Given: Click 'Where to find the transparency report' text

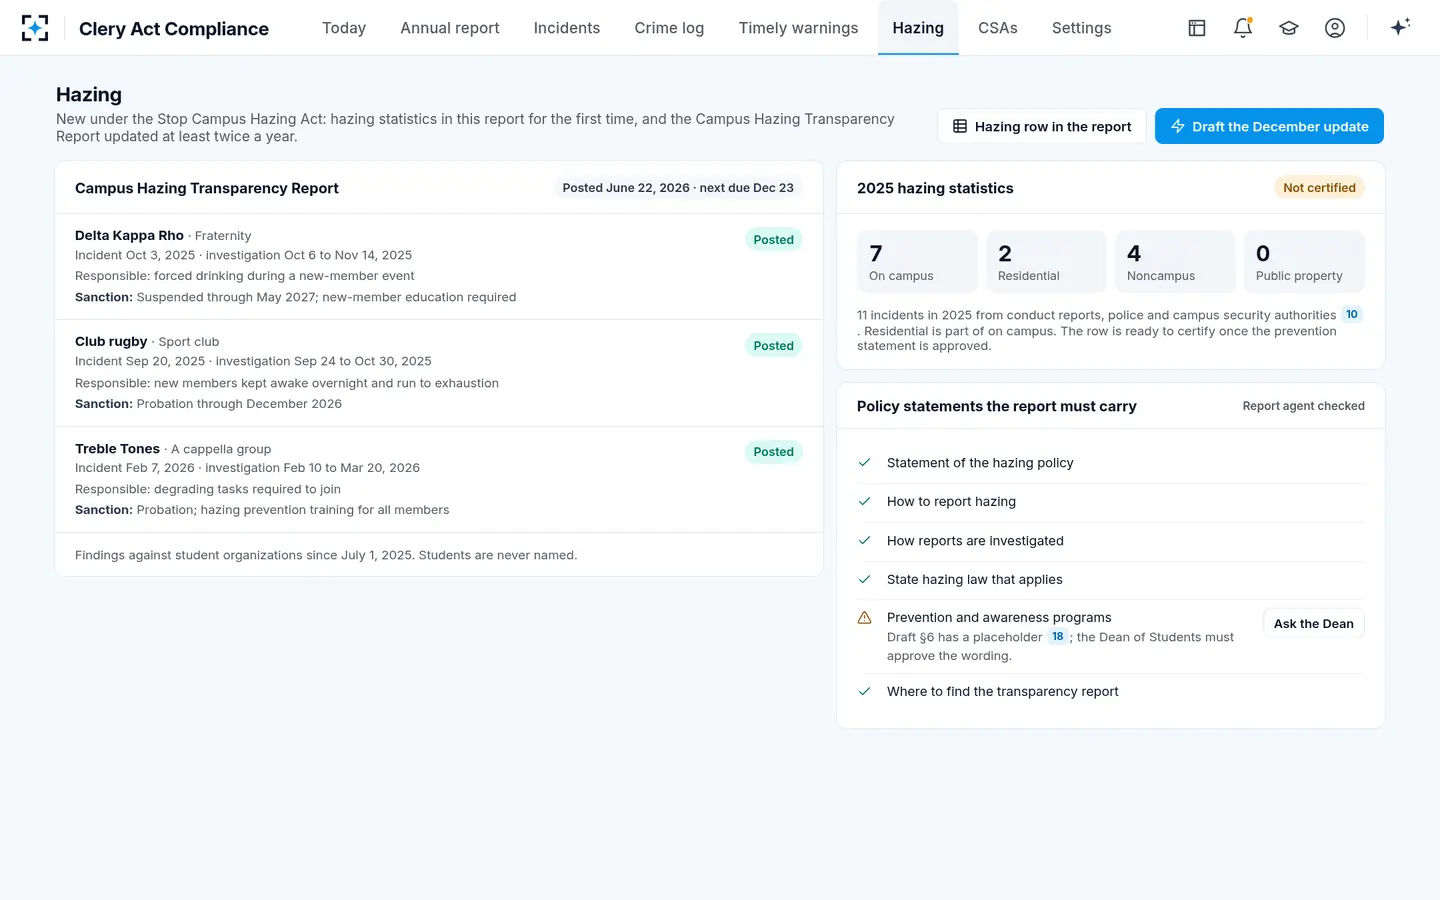Looking at the screenshot, I should (1003, 692).
